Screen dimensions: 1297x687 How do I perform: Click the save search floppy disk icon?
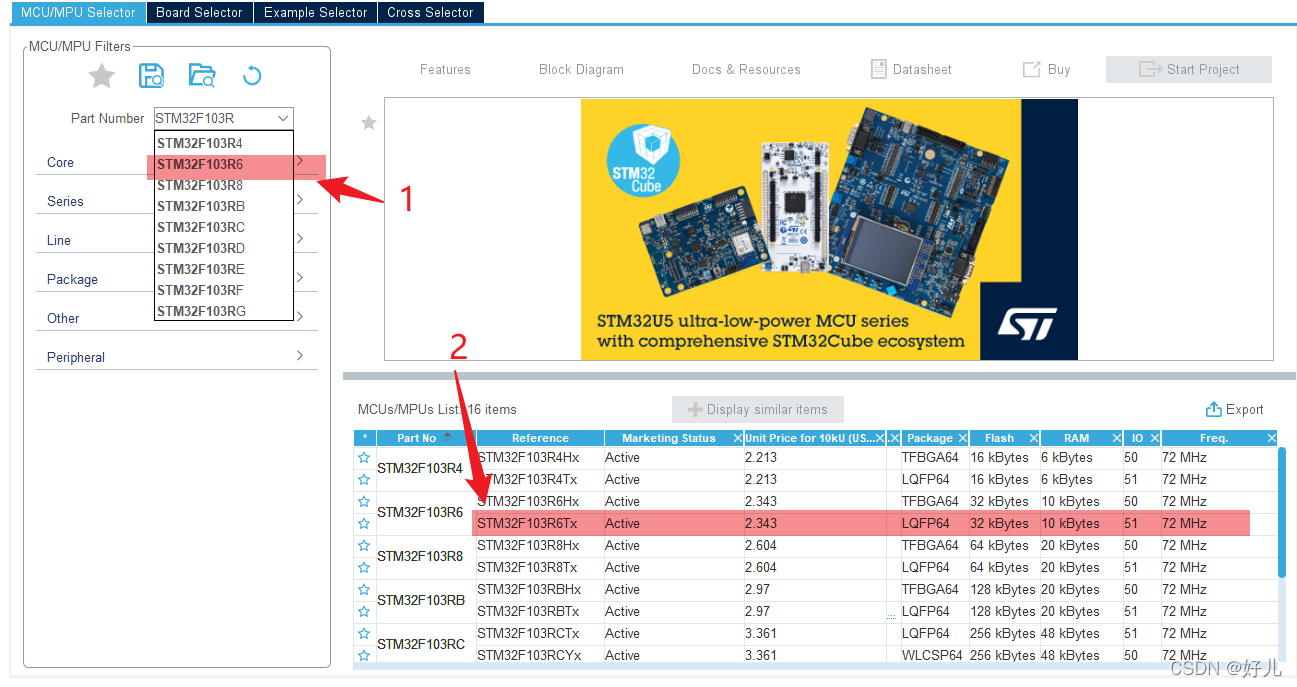click(x=151, y=75)
